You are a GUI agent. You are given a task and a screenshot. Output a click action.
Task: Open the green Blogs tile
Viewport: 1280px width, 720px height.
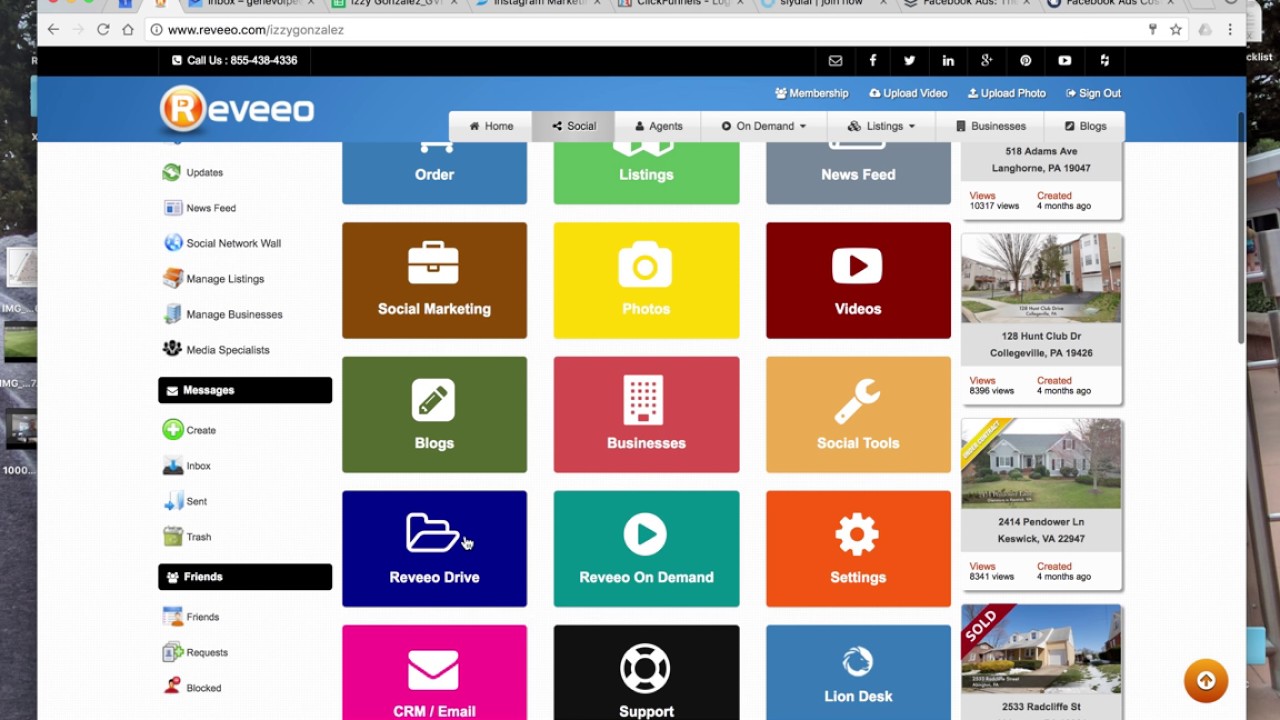tap(434, 414)
